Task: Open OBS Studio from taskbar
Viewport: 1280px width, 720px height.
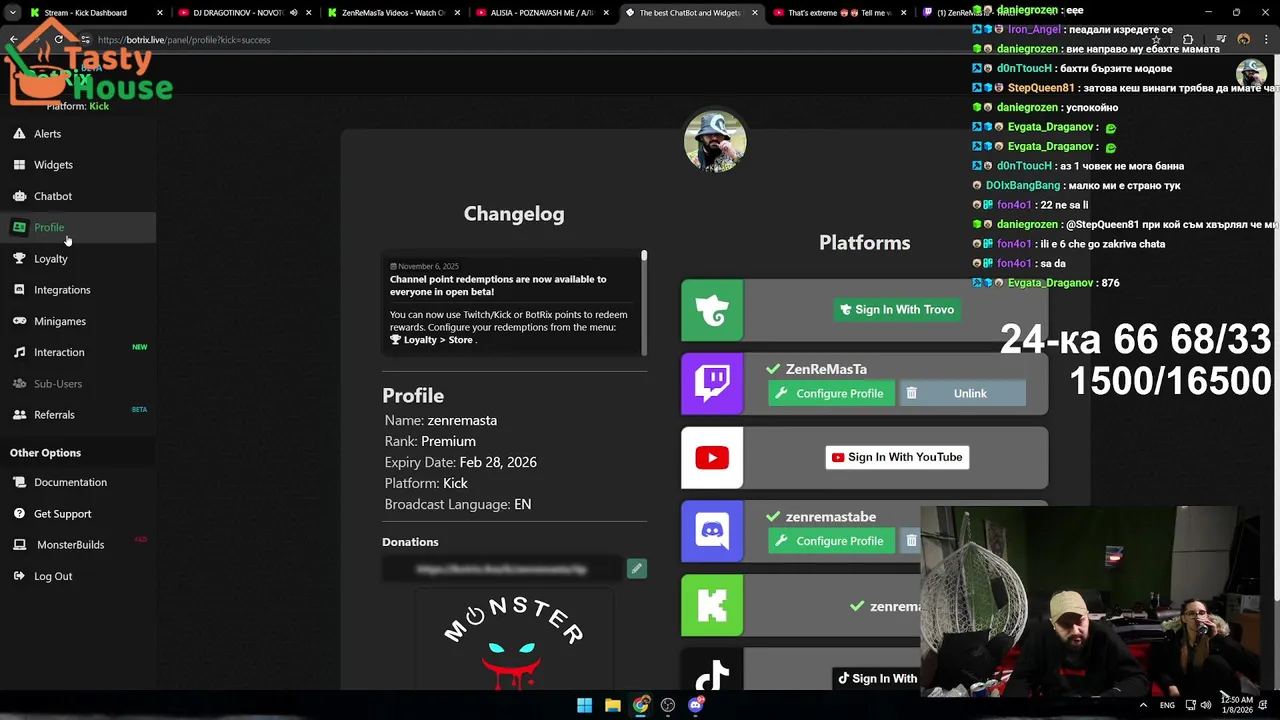Action: coord(668,705)
